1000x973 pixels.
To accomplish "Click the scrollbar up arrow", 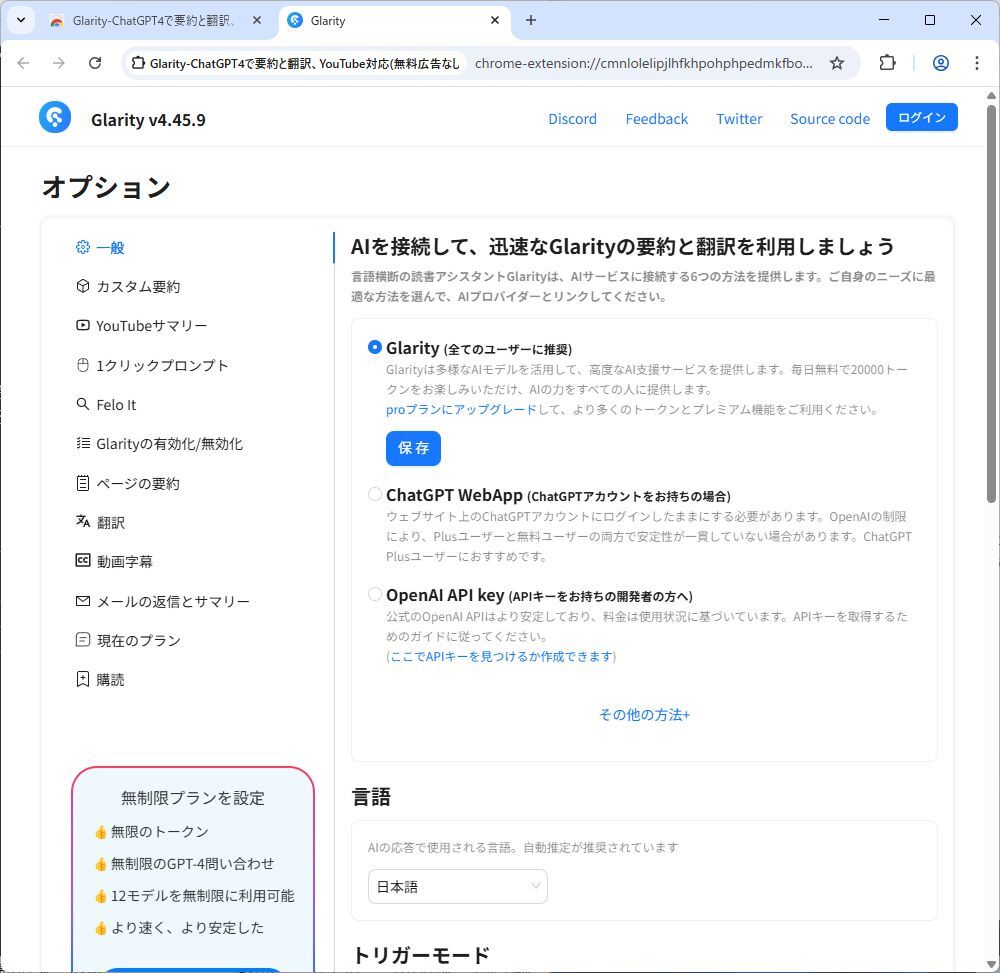I will [991, 96].
